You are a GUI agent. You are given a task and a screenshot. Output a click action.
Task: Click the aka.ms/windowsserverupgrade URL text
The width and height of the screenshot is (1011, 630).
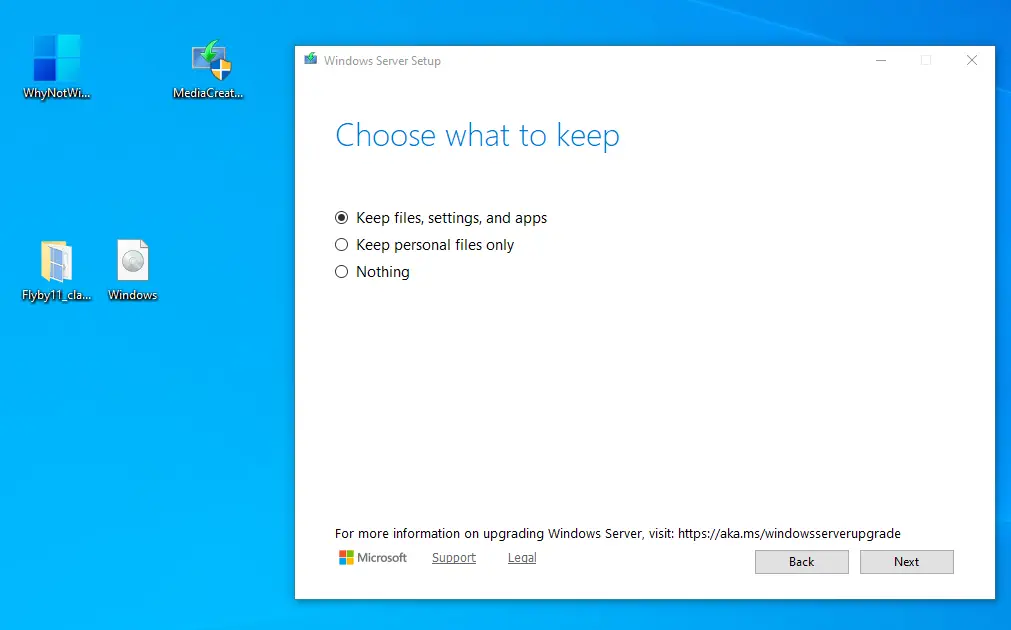[x=789, y=533]
